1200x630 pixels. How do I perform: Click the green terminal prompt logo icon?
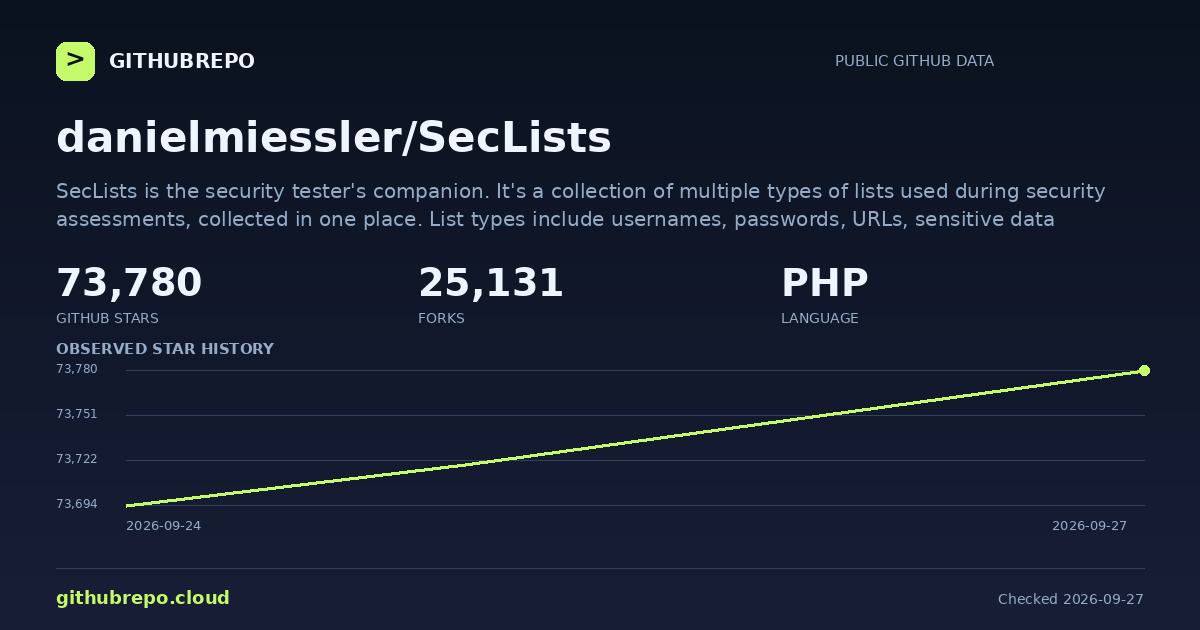(x=75, y=61)
